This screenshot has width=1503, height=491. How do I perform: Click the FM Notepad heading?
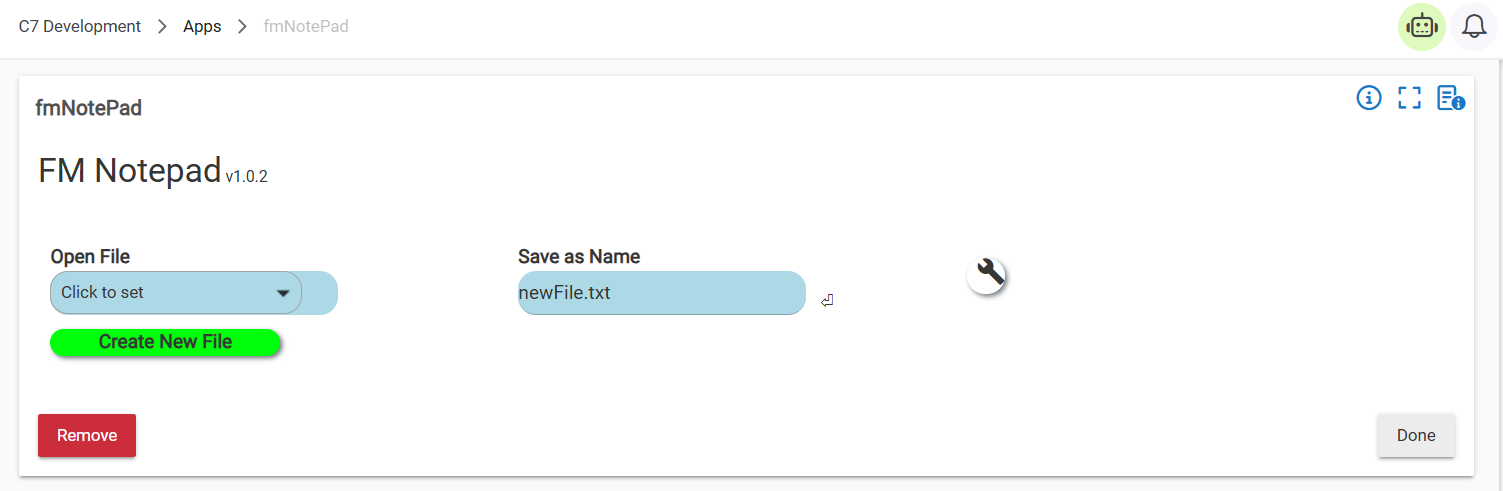(129, 171)
